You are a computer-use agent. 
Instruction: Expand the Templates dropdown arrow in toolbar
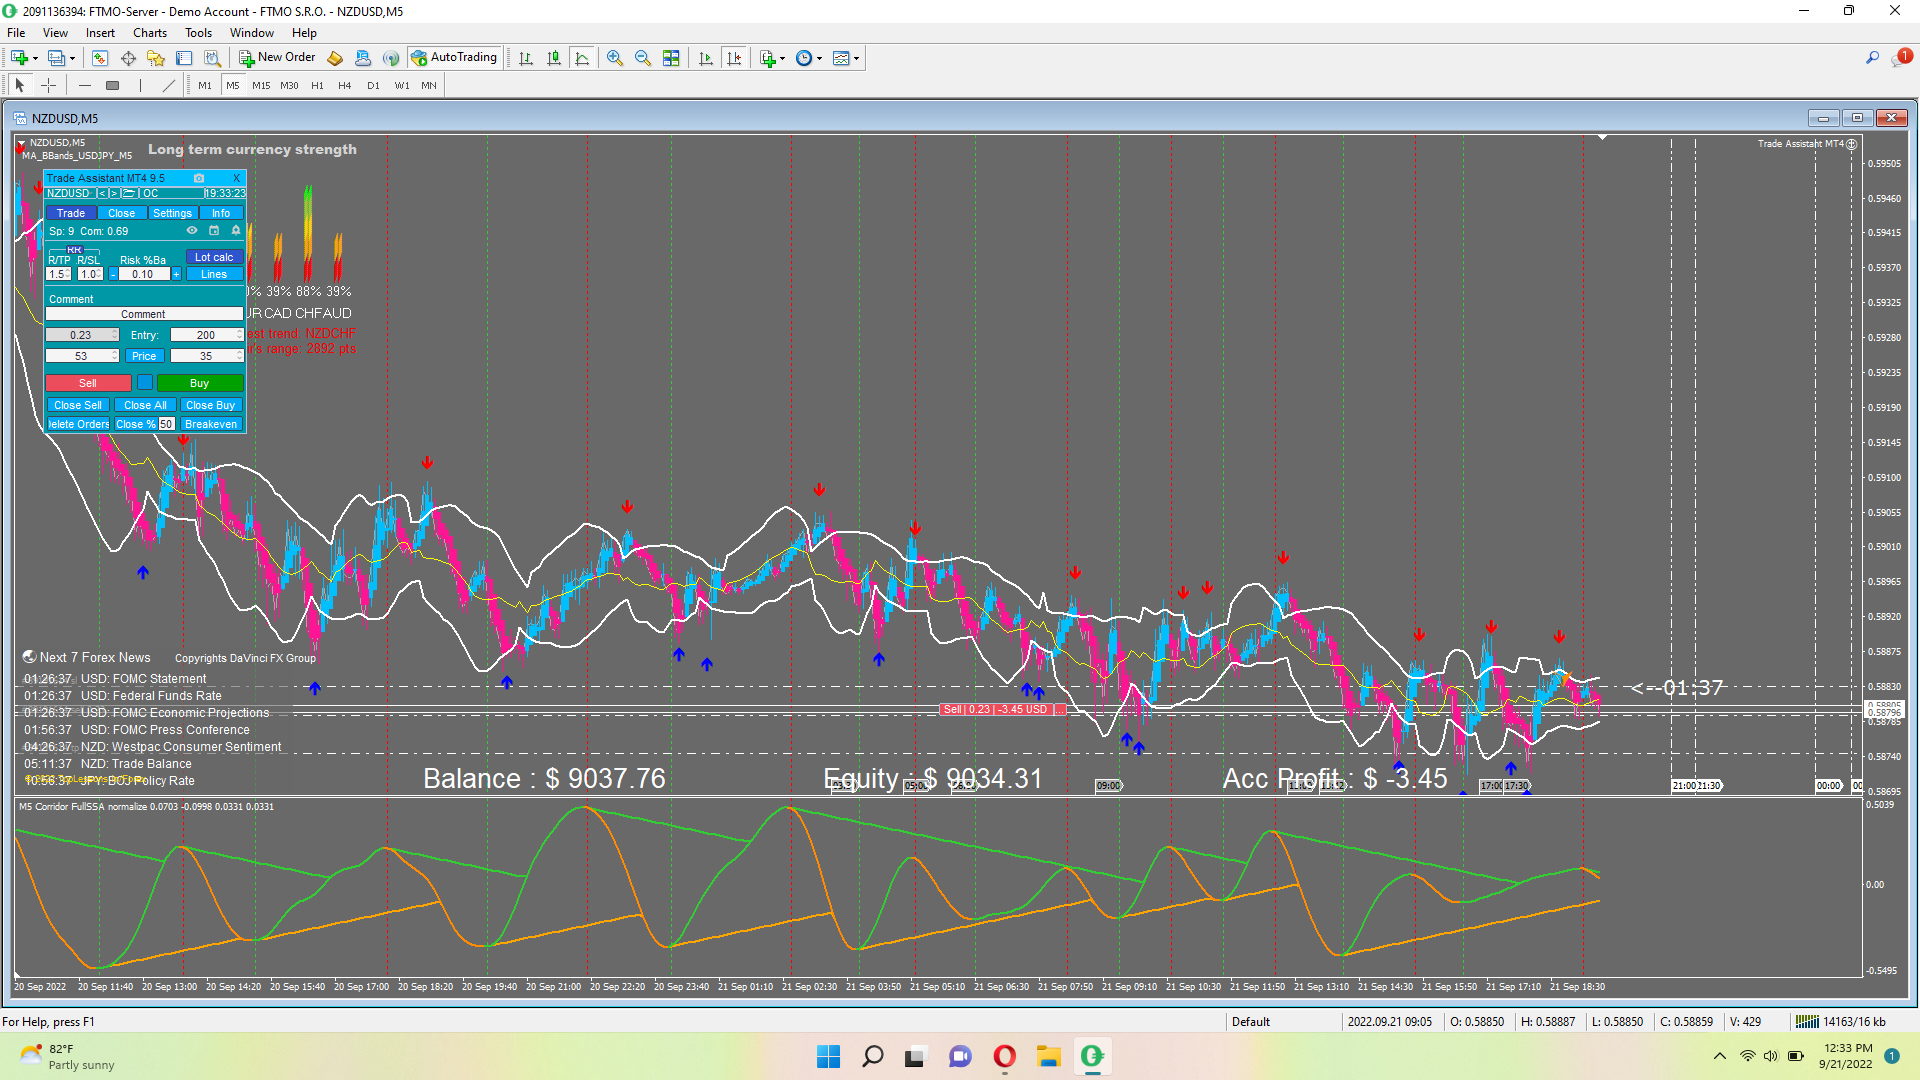(x=857, y=58)
